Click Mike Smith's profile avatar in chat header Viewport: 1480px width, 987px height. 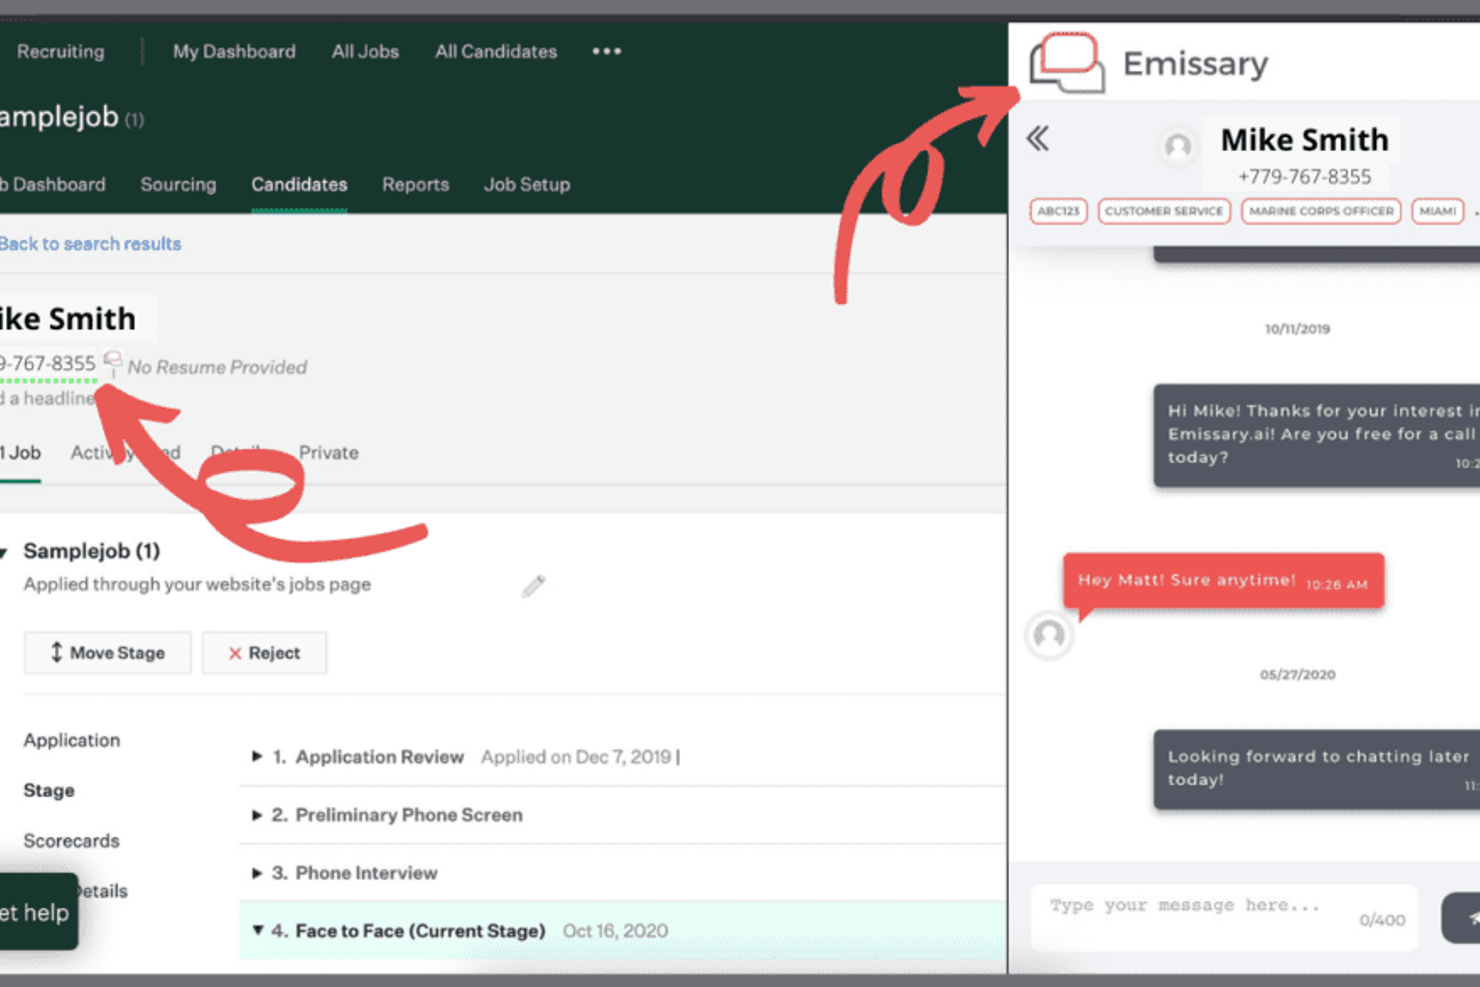pyautogui.click(x=1177, y=148)
